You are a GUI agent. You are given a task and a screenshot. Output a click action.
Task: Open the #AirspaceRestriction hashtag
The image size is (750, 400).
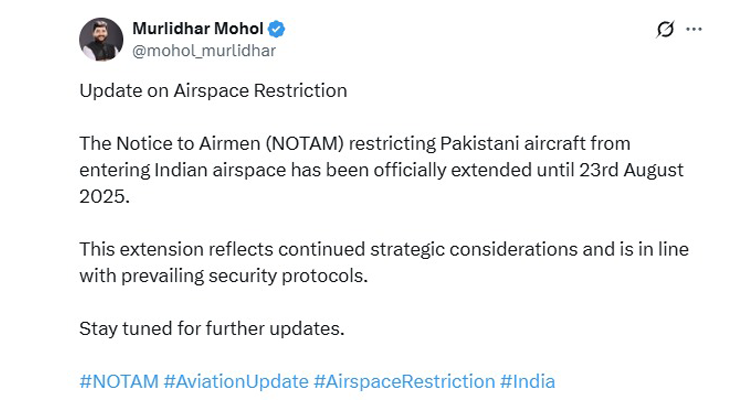click(404, 382)
